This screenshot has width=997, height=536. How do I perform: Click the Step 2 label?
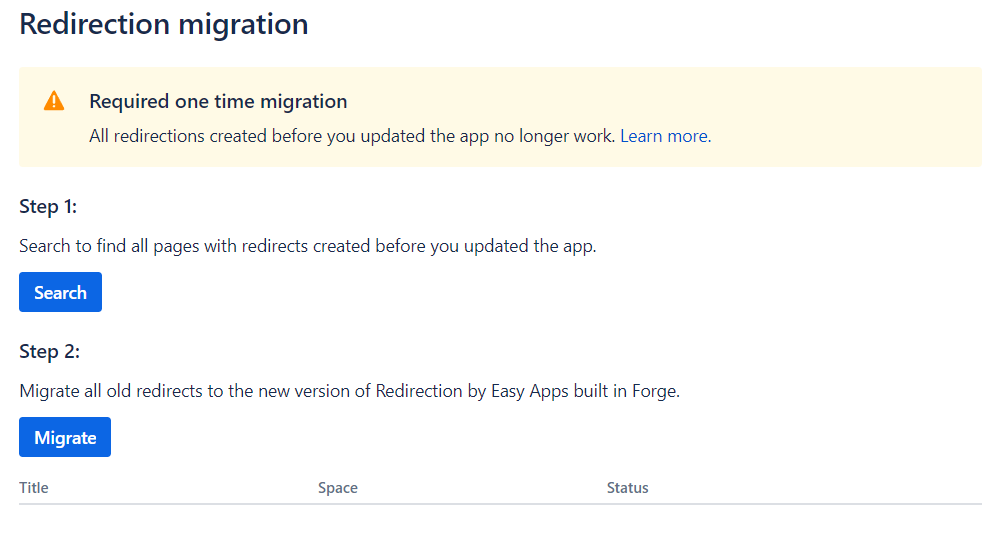49,352
